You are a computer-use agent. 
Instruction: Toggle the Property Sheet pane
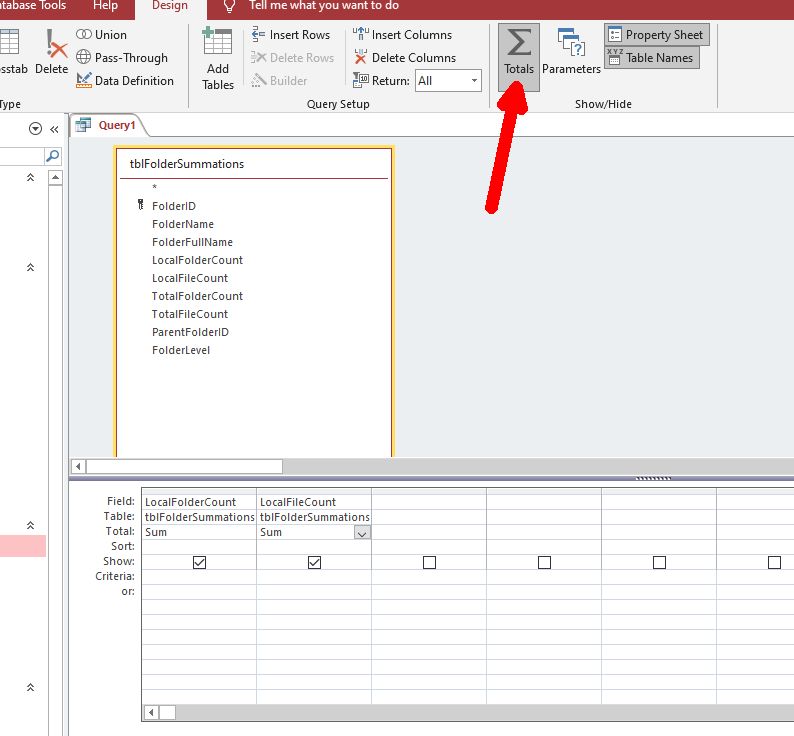pyautogui.click(x=656, y=34)
